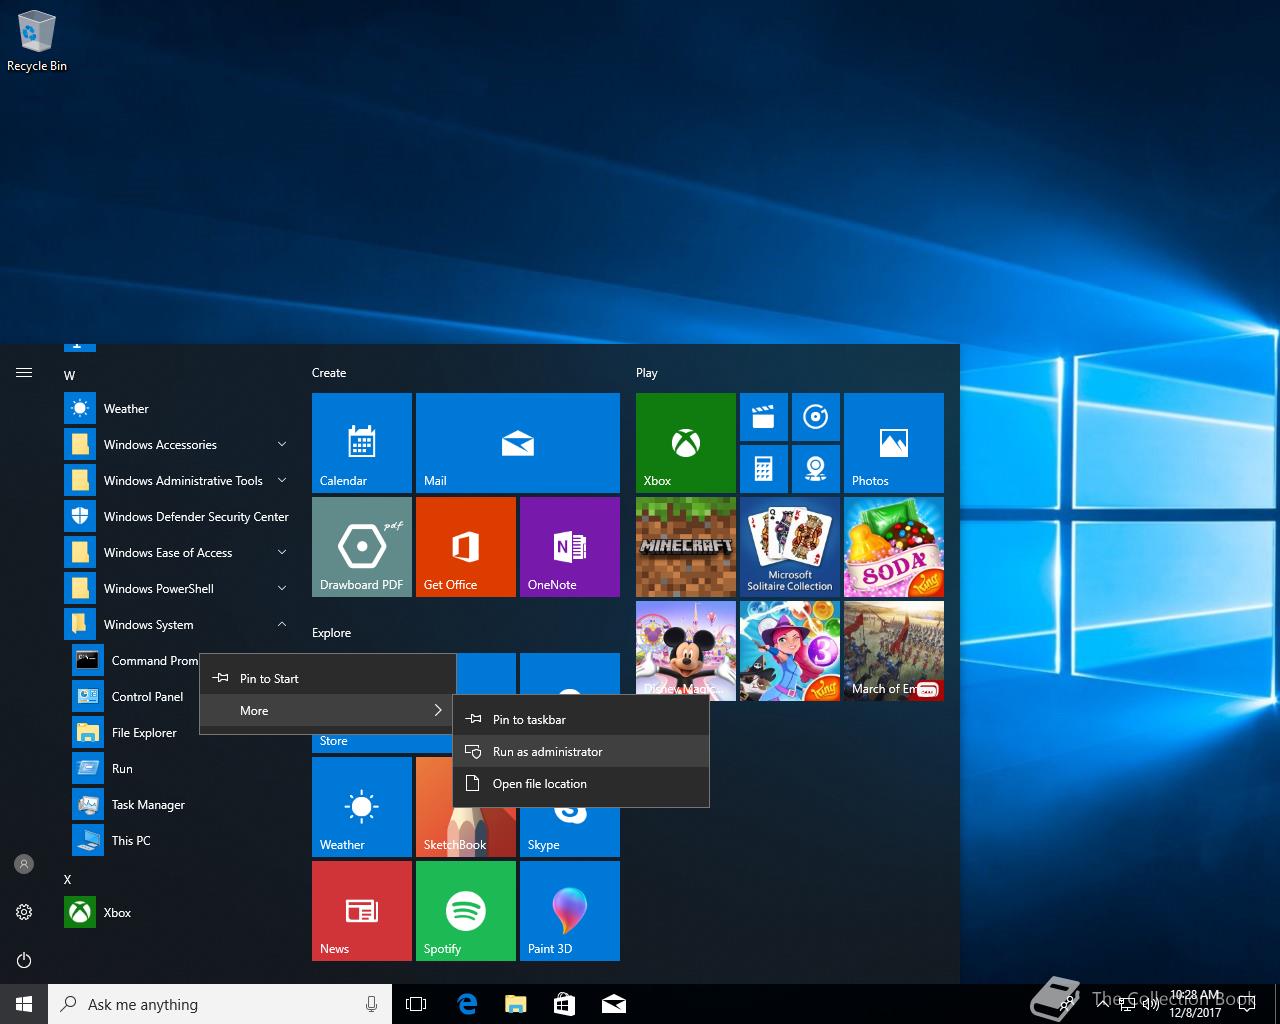Image resolution: width=1280 pixels, height=1024 pixels.
Task: Open the Calendar tile
Action: pyautogui.click(x=361, y=442)
